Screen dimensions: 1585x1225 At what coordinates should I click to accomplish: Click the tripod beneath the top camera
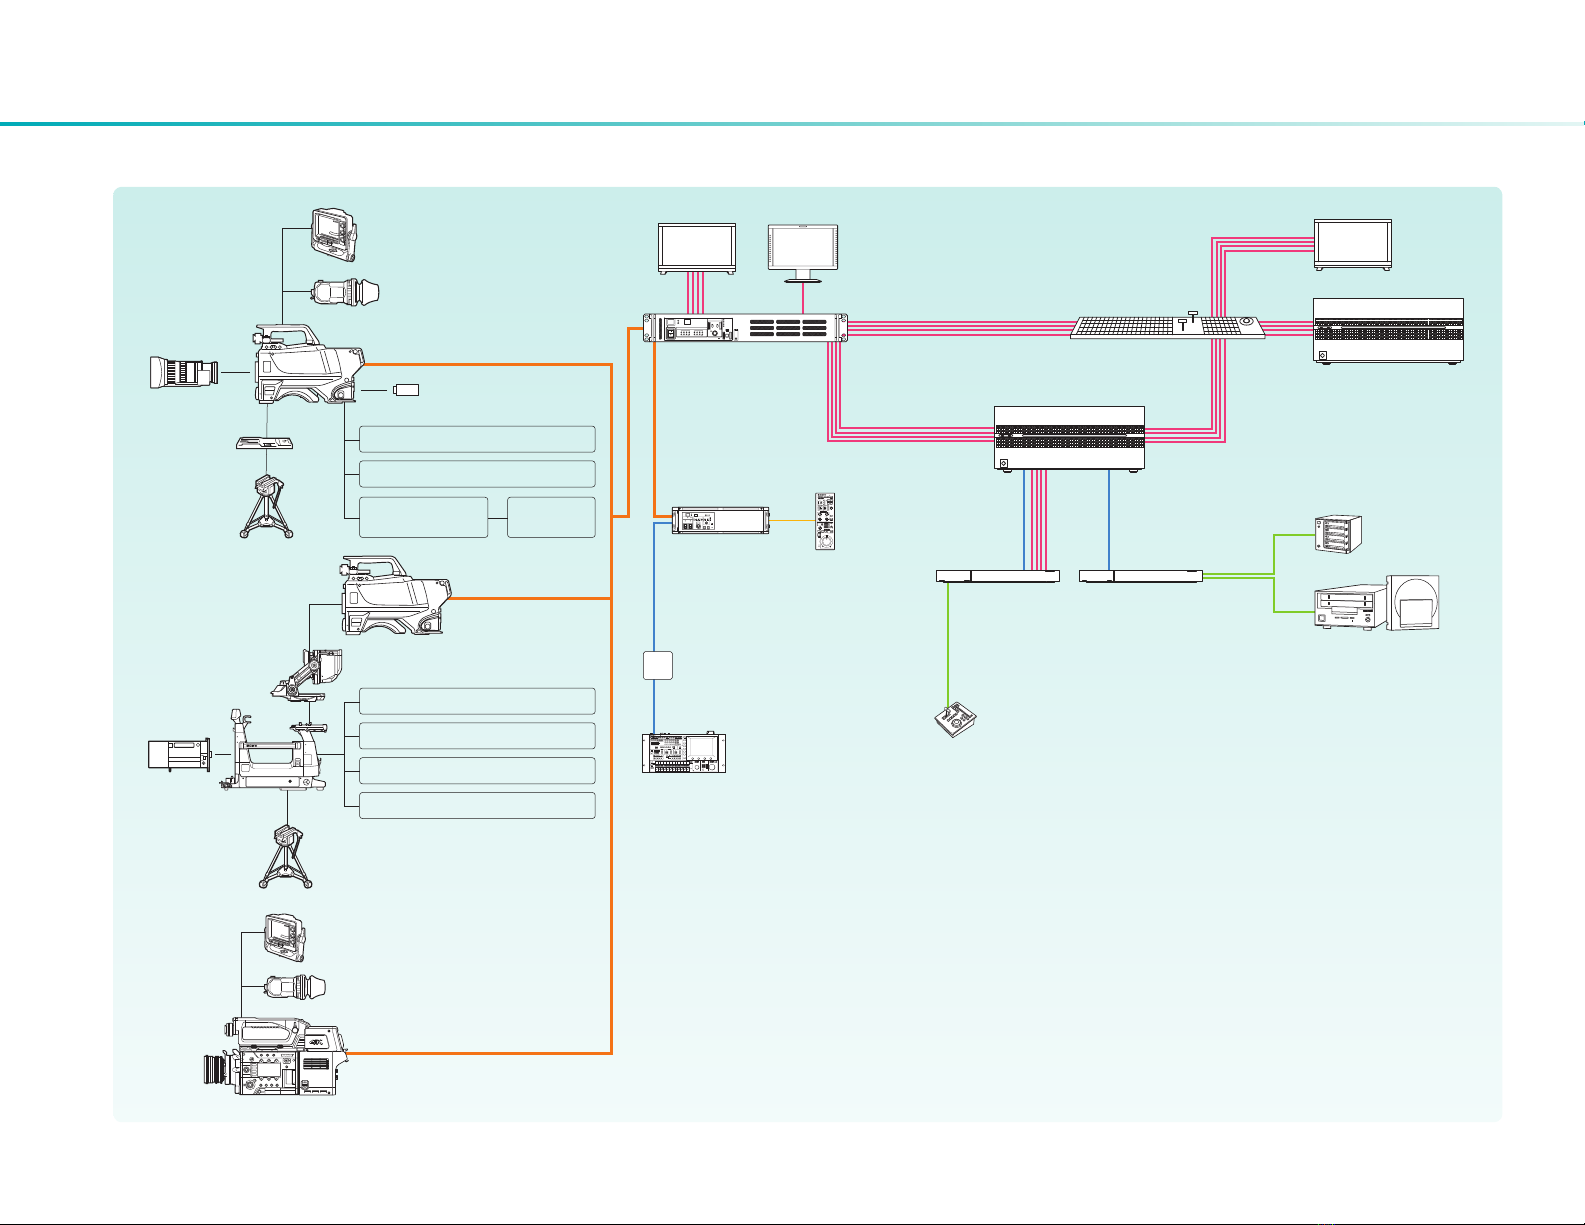point(267,507)
